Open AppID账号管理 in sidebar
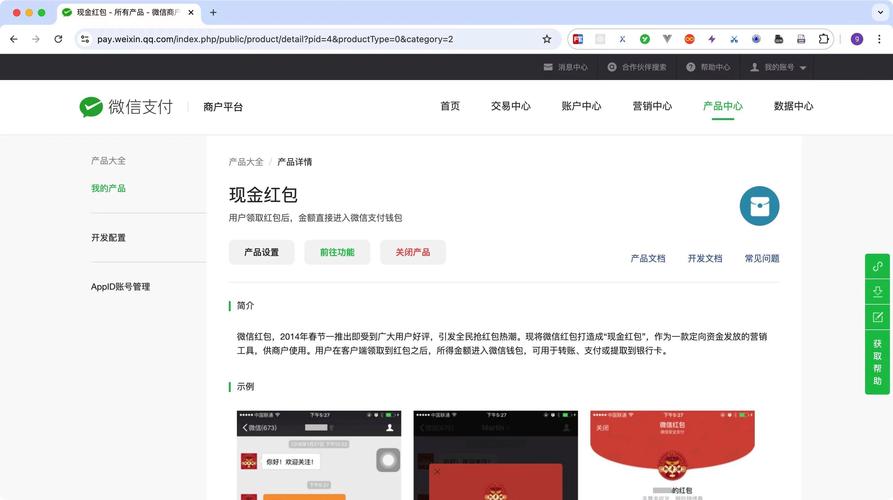Image resolution: width=893 pixels, height=500 pixels. [120, 286]
